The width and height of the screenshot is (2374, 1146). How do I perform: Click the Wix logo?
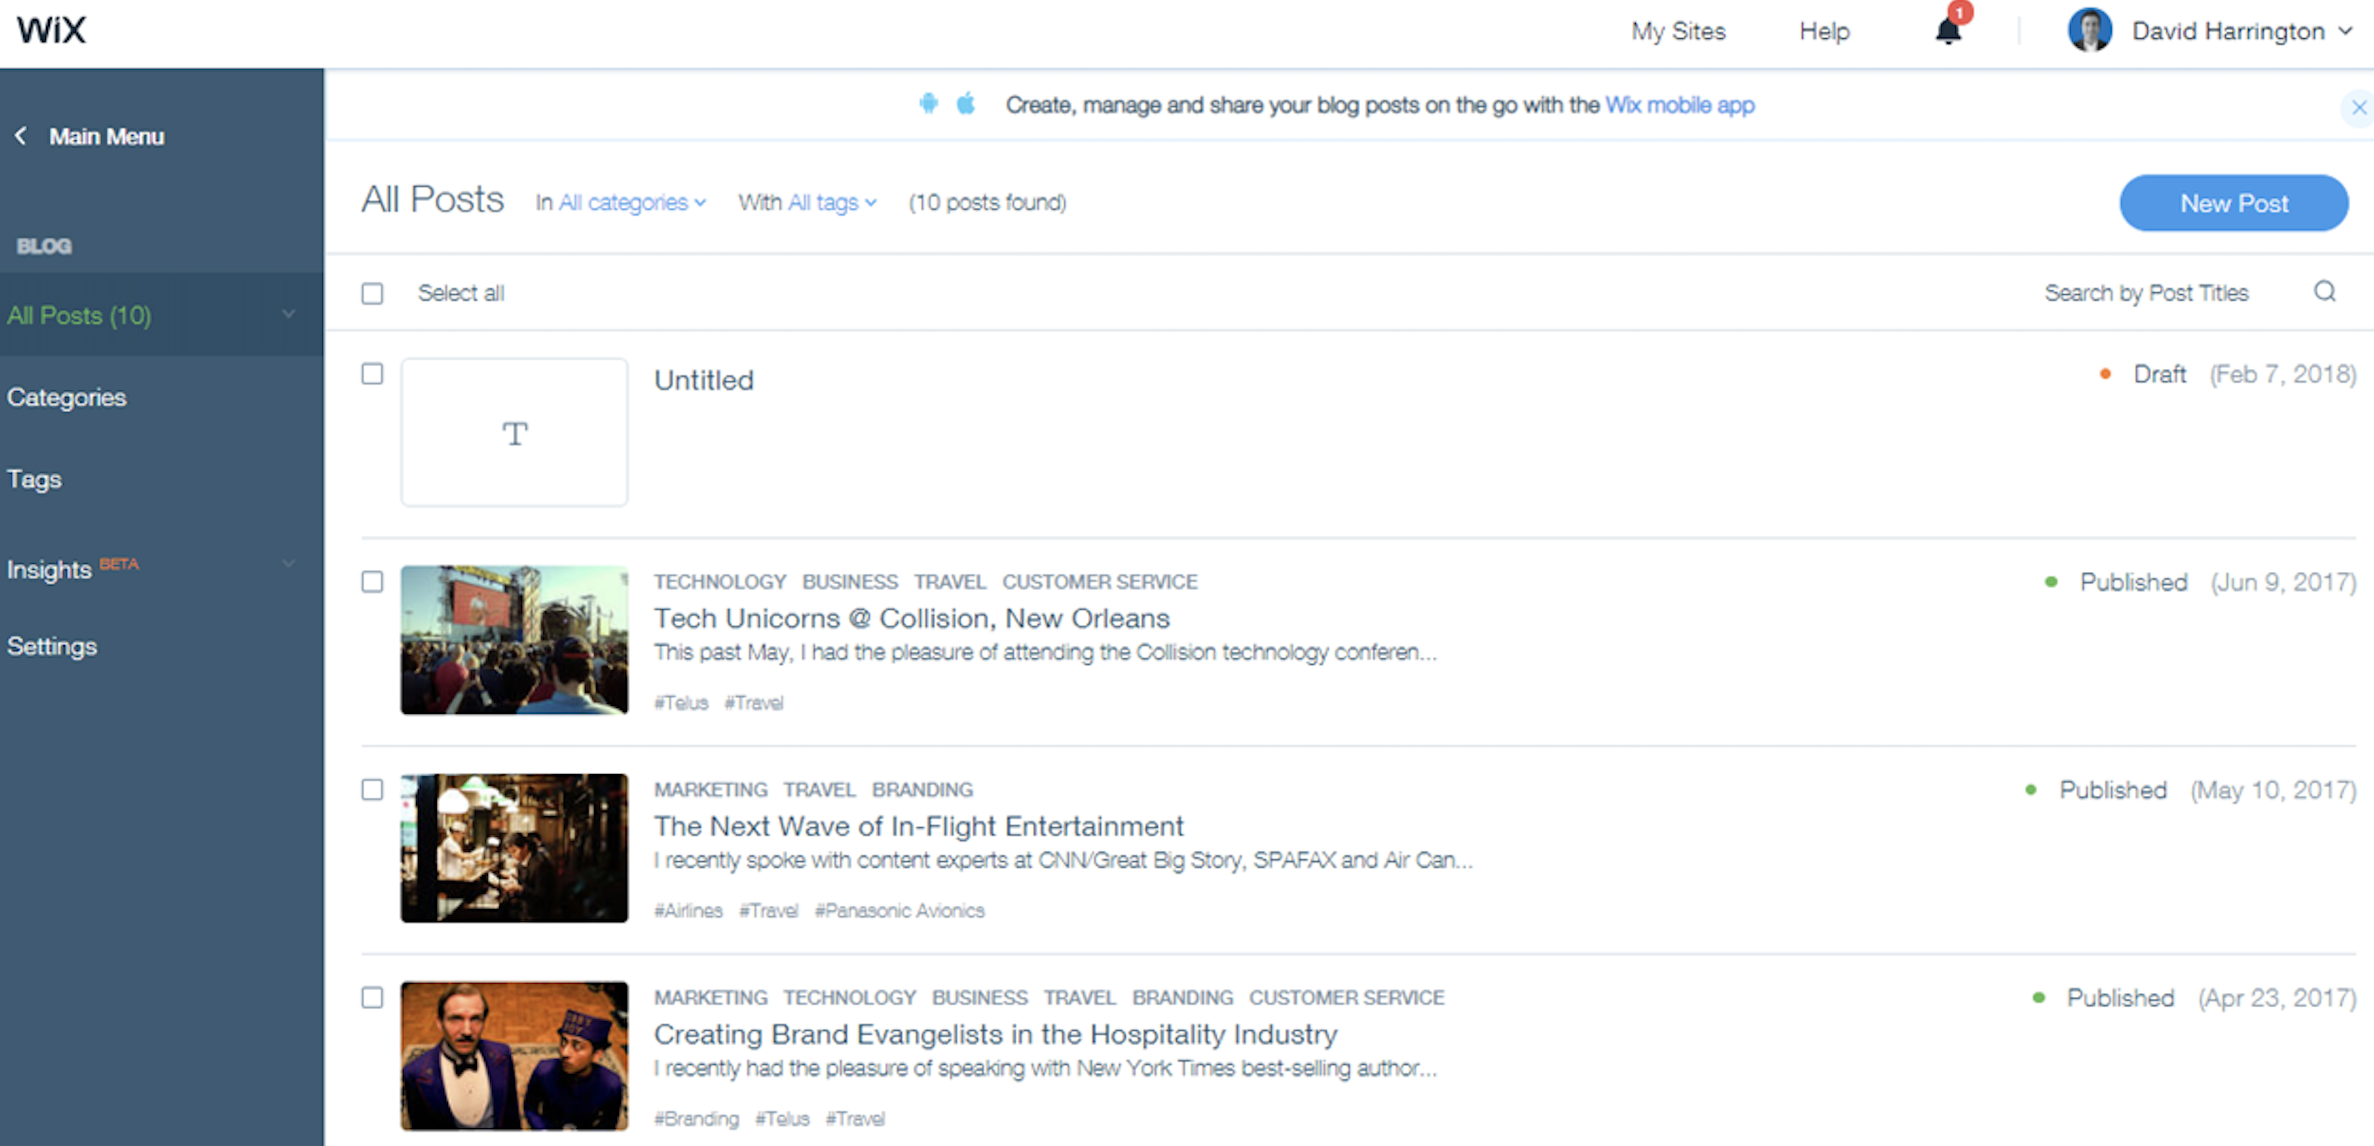(51, 30)
